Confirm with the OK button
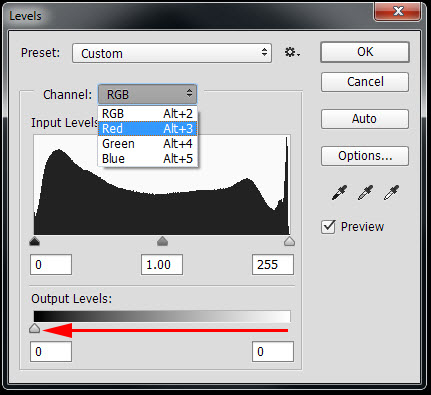The height and width of the screenshot is (395, 431). 365,52
